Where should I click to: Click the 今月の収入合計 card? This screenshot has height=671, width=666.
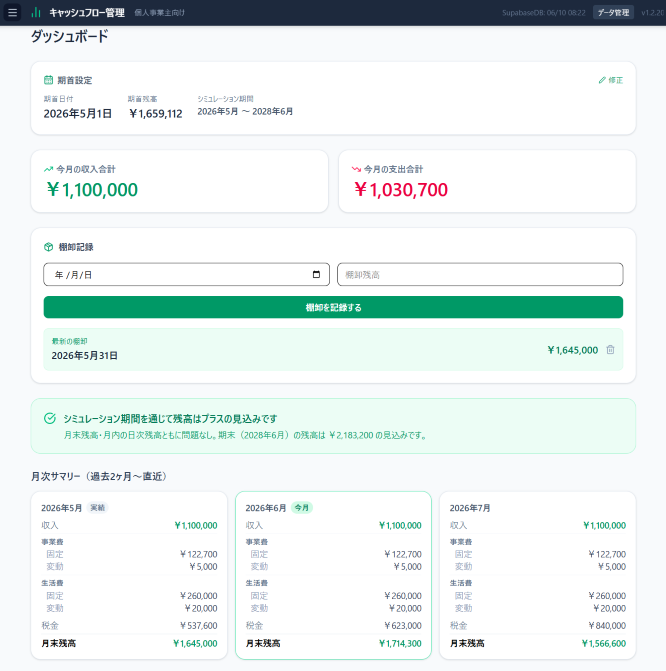[x=180, y=181]
